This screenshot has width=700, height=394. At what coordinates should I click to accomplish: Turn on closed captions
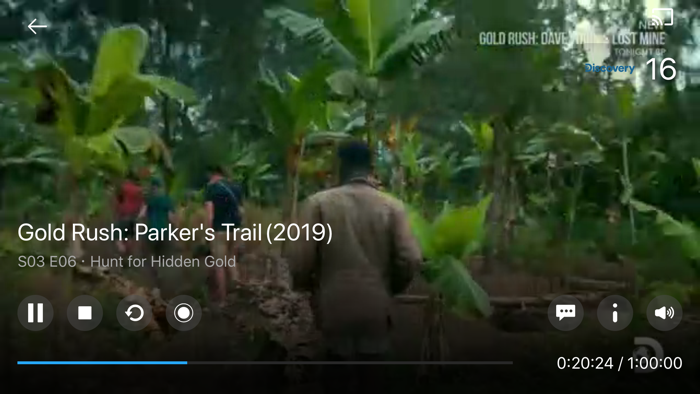pyautogui.click(x=566, y=313)
